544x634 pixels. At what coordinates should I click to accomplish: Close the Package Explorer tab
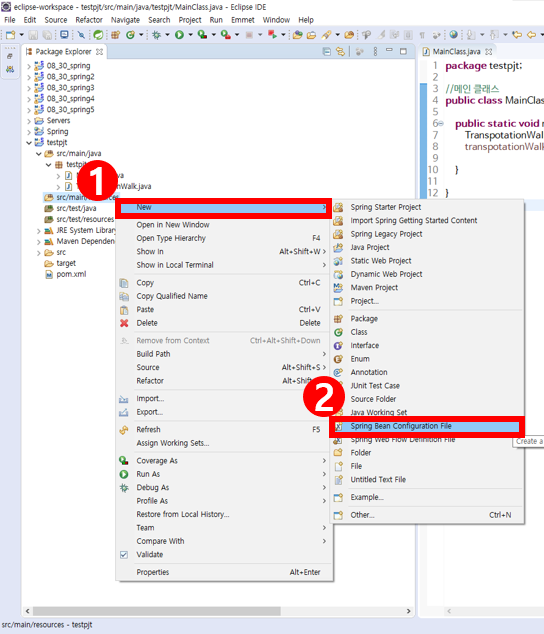(99, 52)
